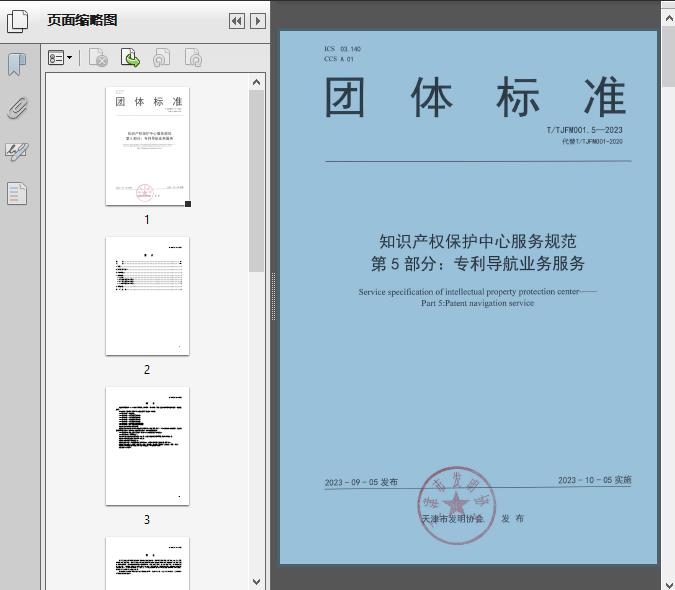The height and width of the screenshot is (590, 675).
Task: Open the Signatures panel icon
Action: [17, 151]
